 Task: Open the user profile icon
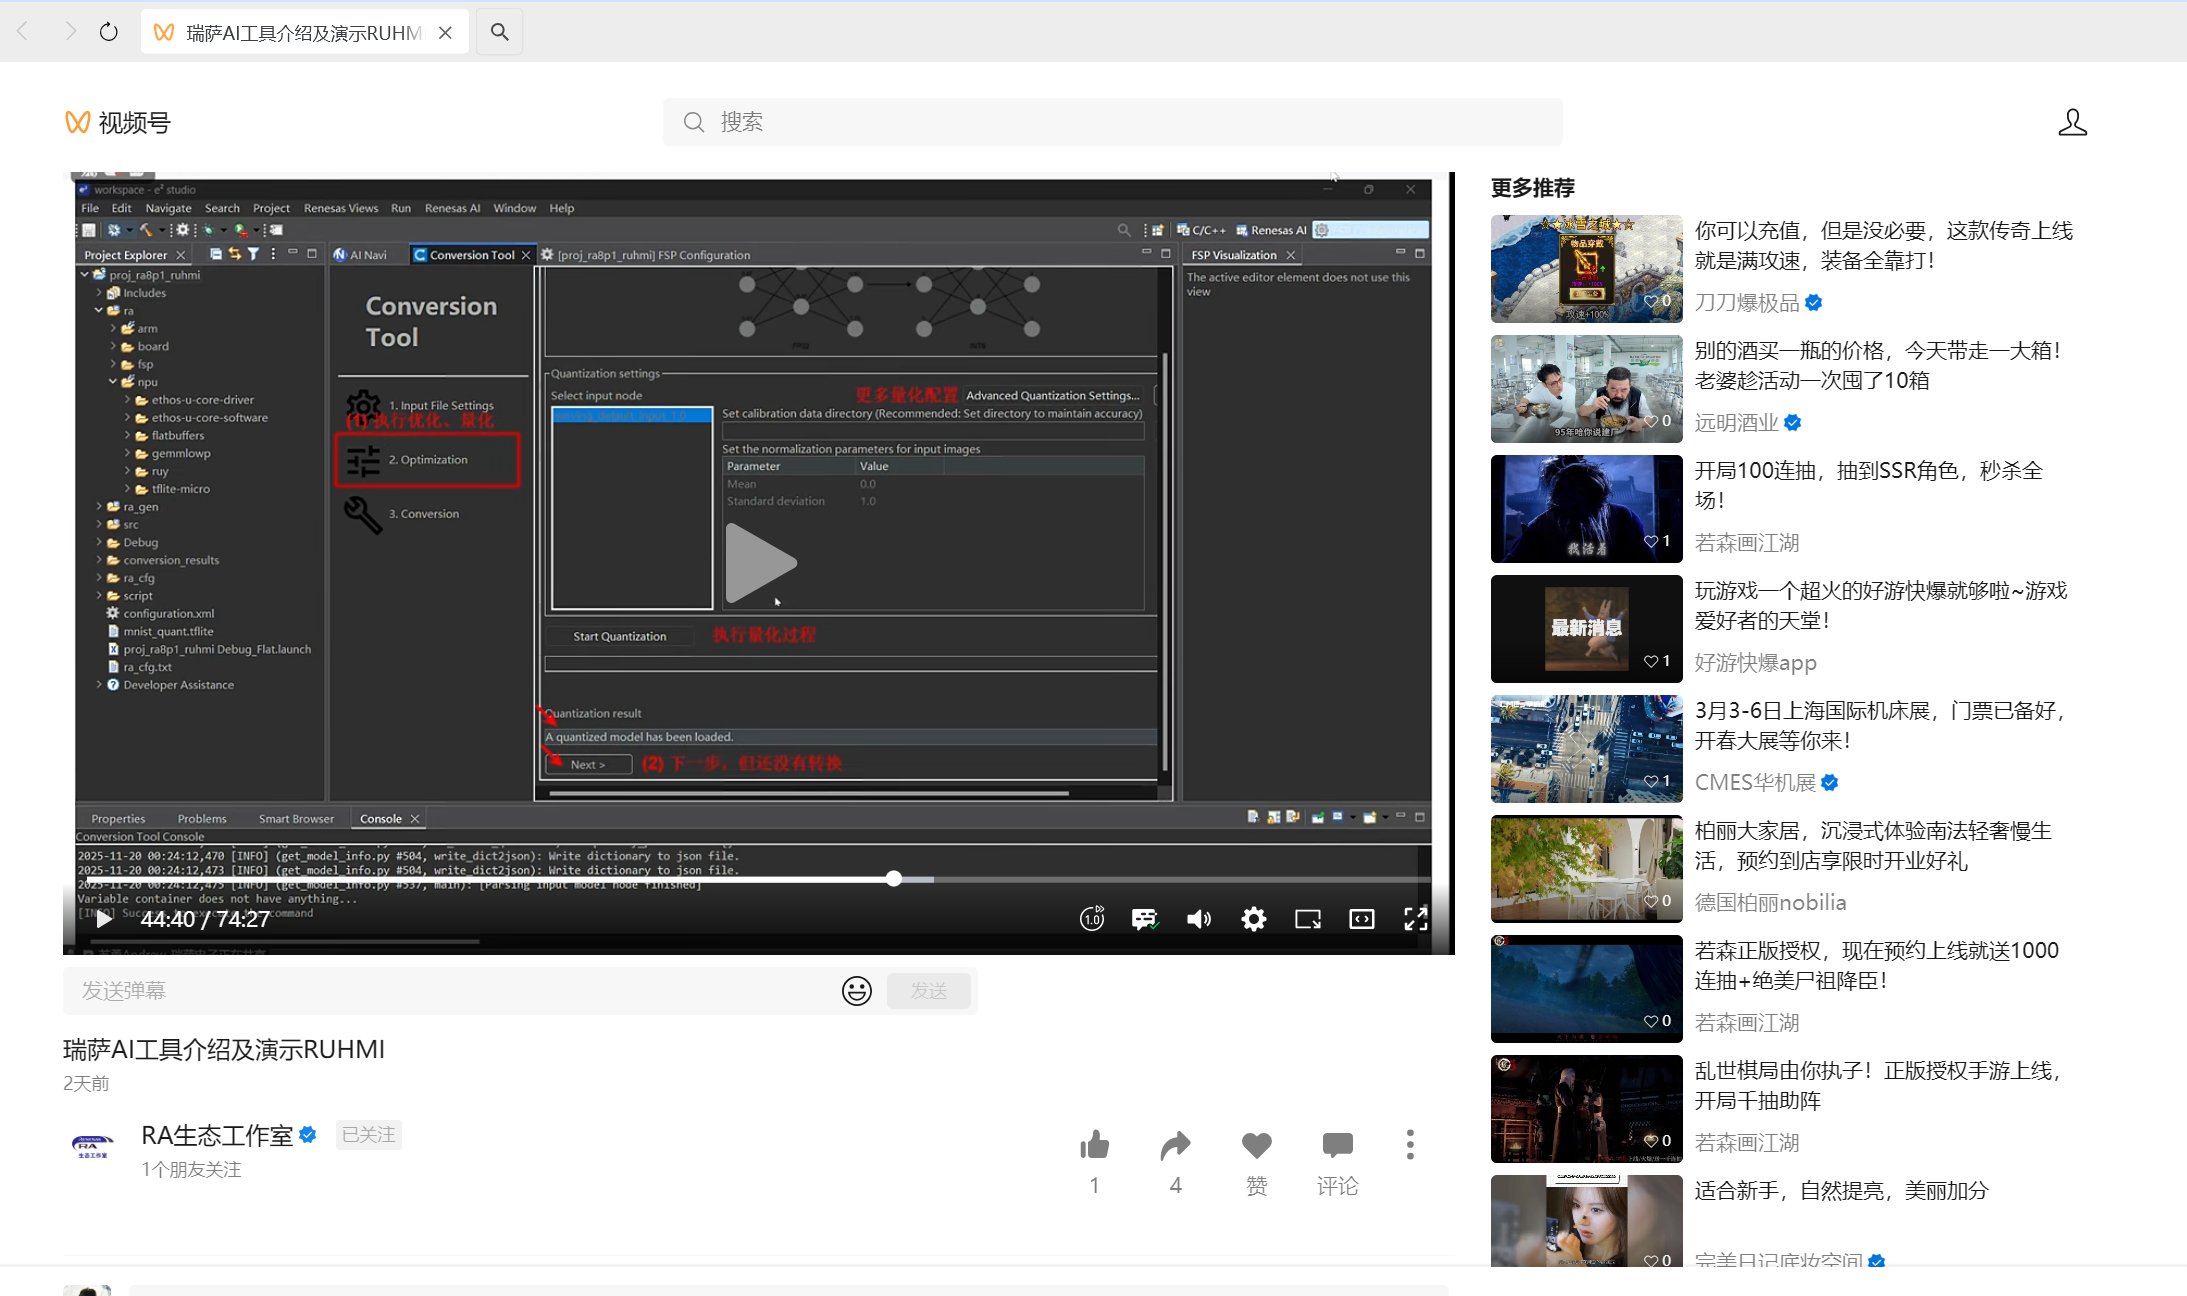tap(2072, 122)
